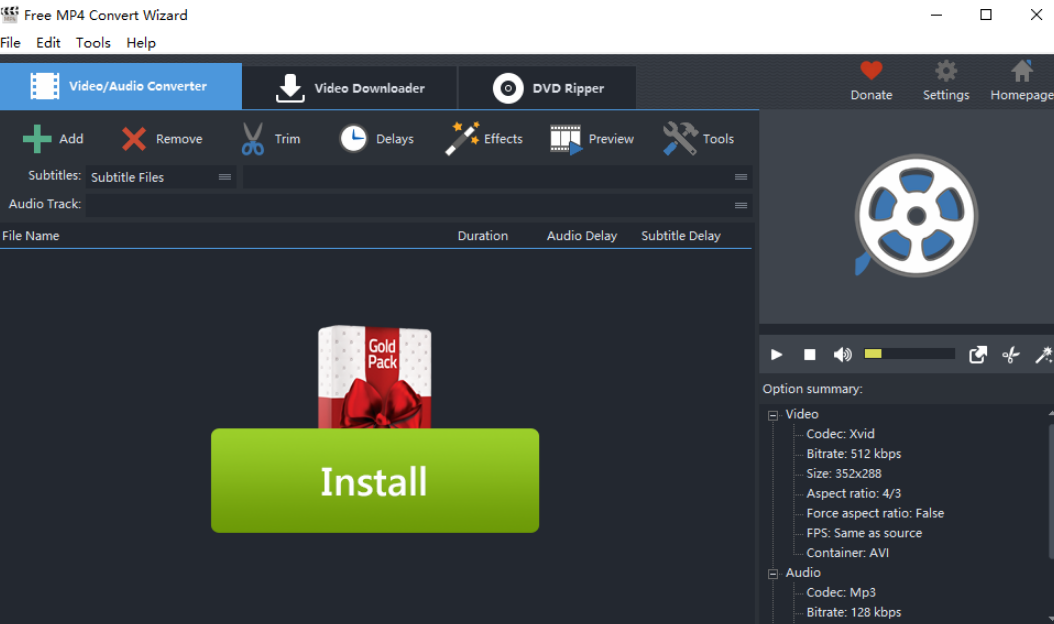Image resolution: width=1054 pixels, height=624 pixels.
Task: Play the preview video
Action: pyautogui.click(x=776, y=354)
